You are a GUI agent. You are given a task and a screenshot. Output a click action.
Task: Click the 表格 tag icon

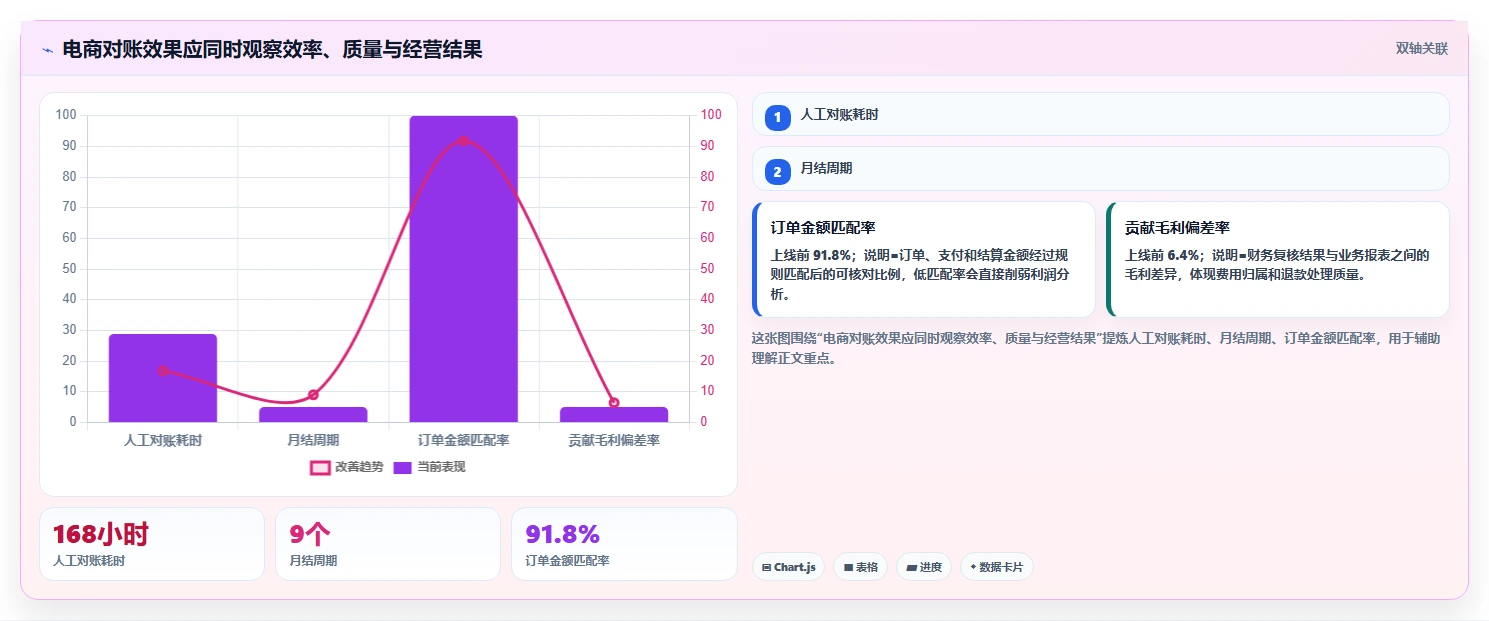[848, 567]
